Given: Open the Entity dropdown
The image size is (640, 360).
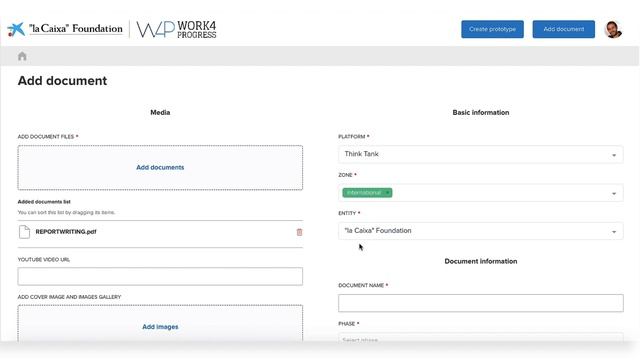Looking at the screenshot, I should point(480,231).
